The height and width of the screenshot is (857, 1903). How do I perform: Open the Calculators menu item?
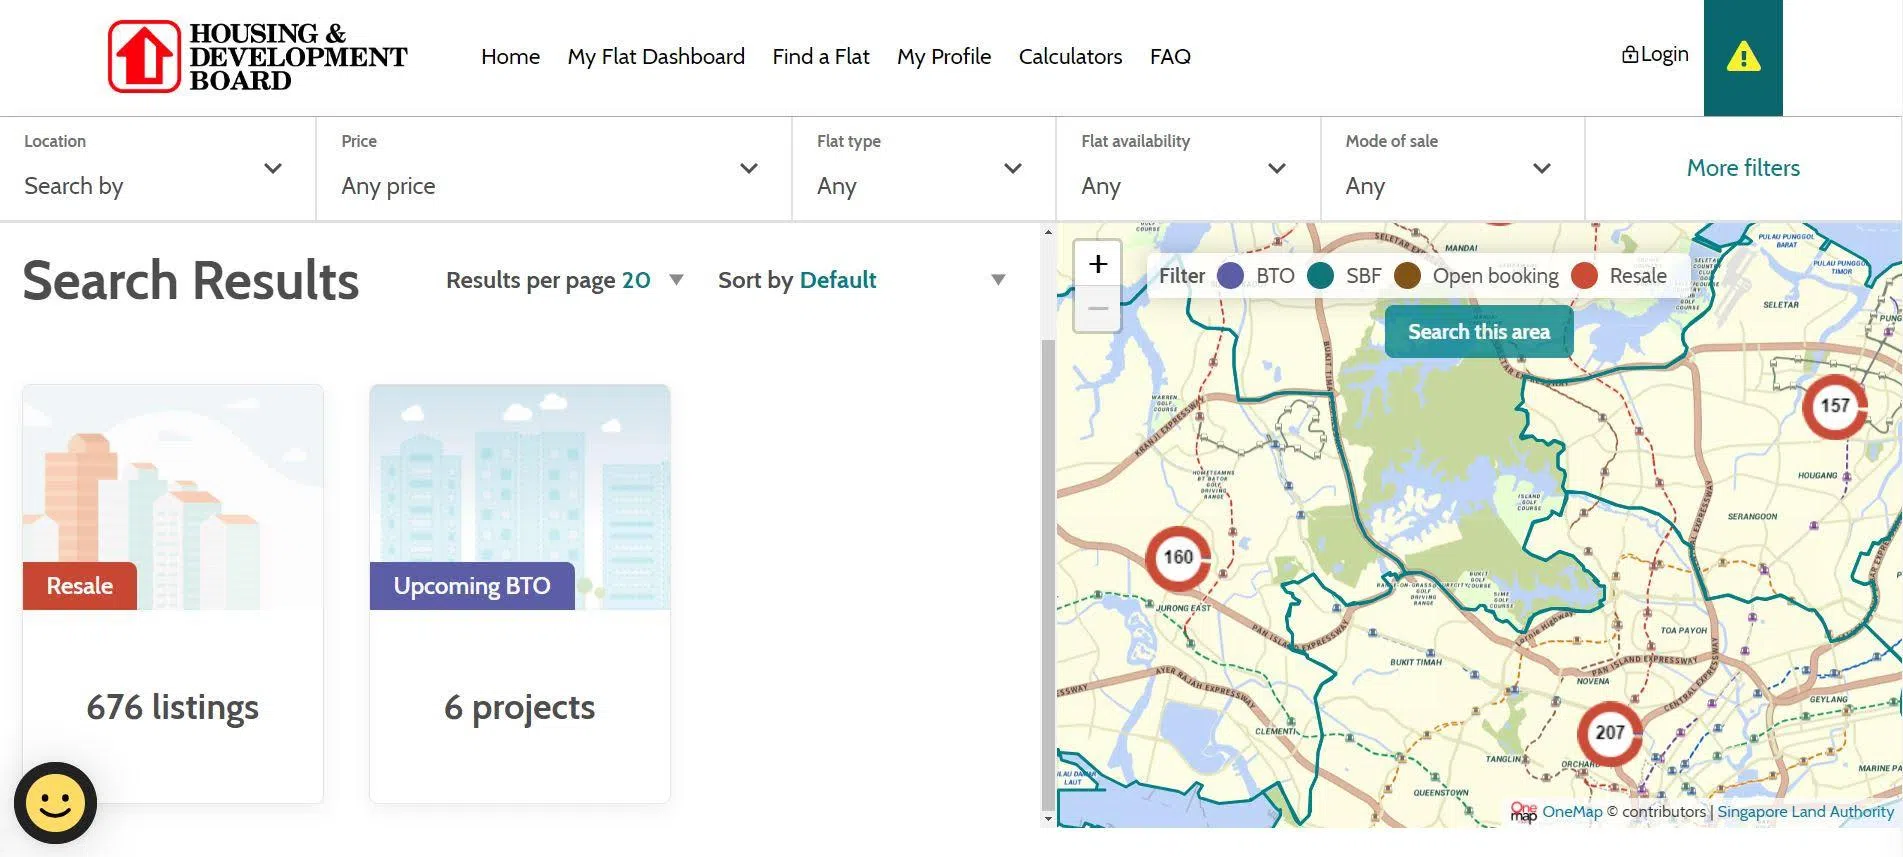[x=1069, y=57]
